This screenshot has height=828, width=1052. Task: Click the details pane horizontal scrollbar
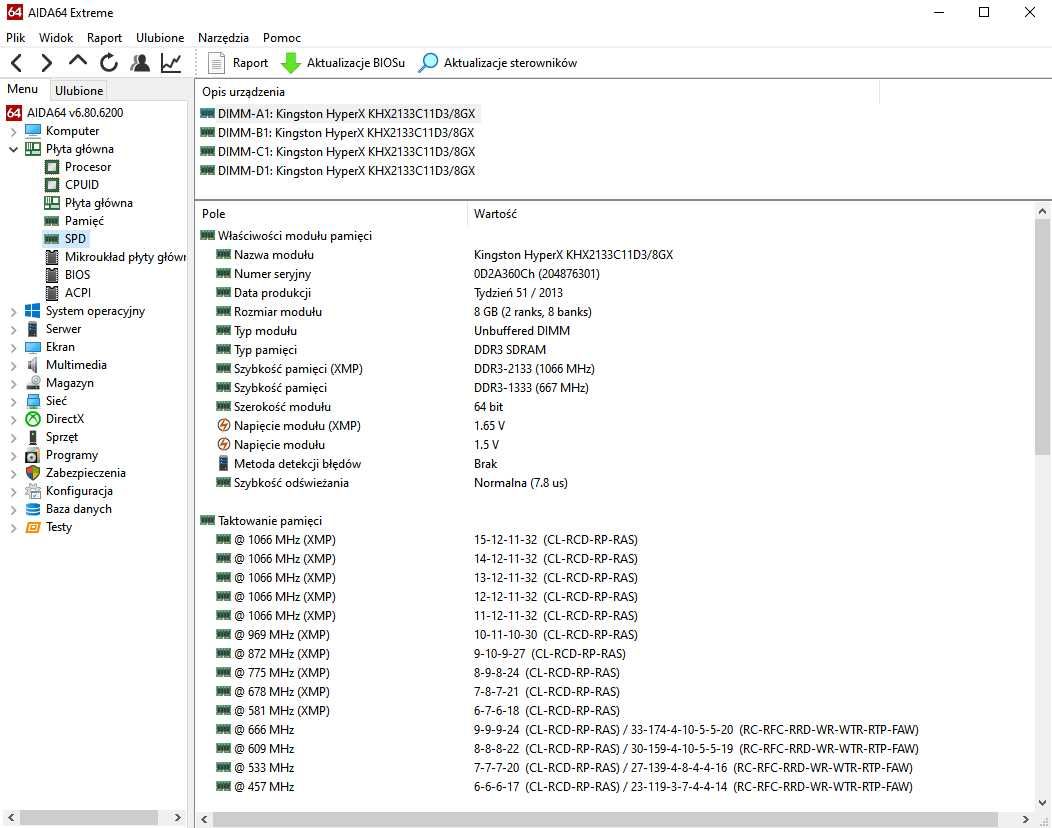(604, 819)
